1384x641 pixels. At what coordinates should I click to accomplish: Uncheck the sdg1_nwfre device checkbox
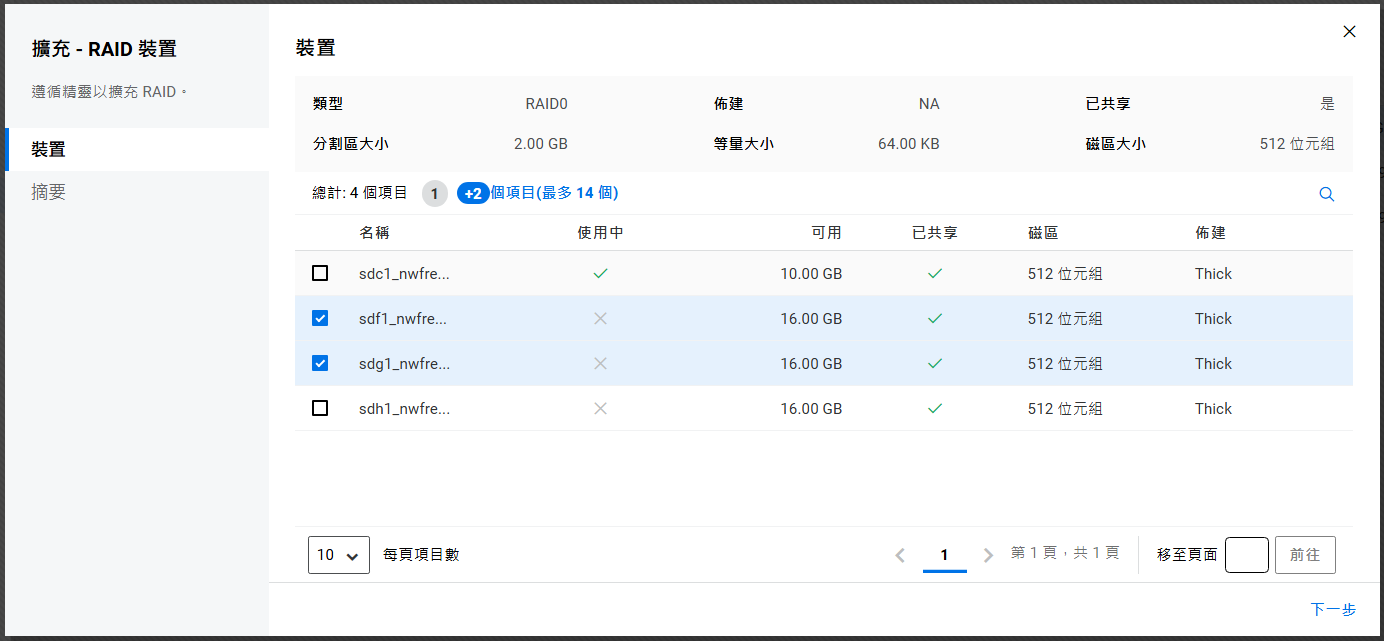point(320,363)
